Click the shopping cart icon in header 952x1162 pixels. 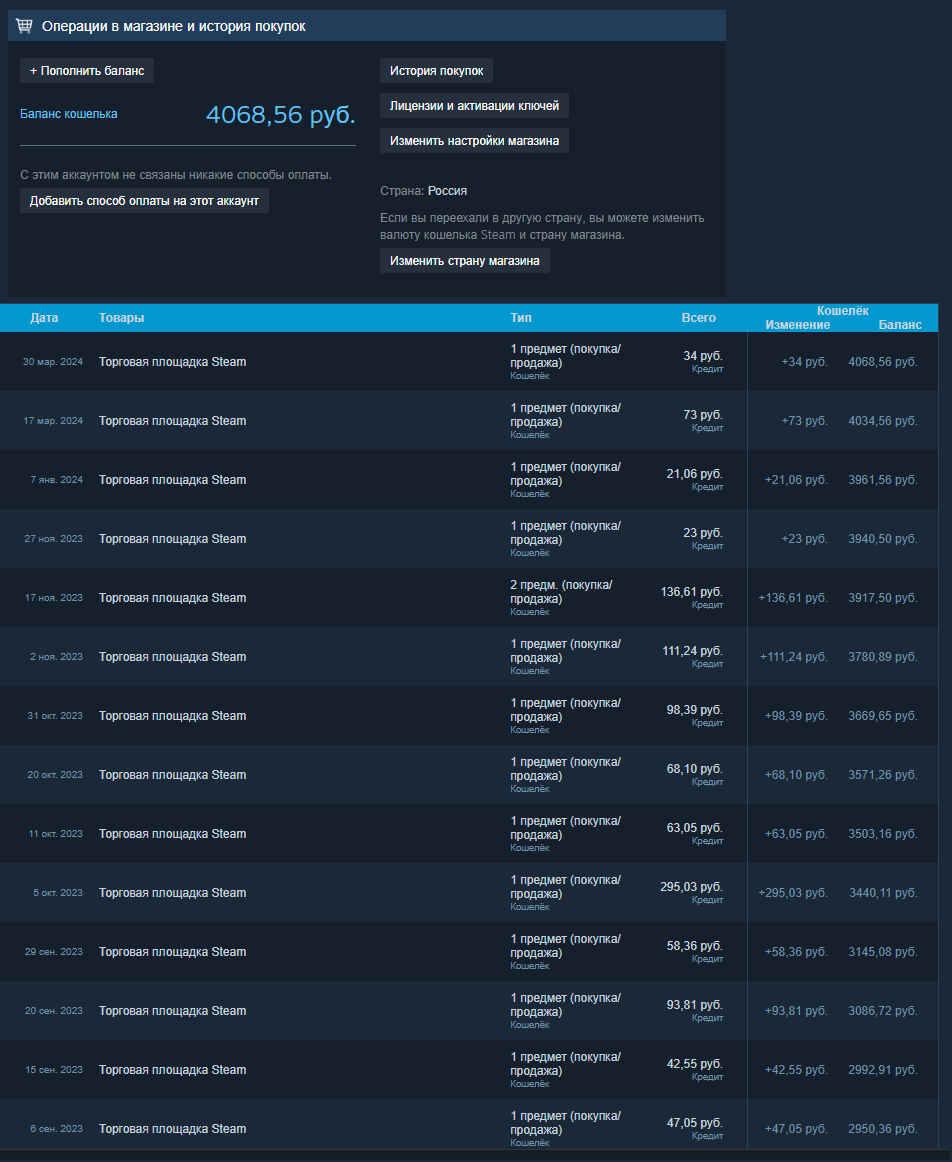[x=24, y=26]
